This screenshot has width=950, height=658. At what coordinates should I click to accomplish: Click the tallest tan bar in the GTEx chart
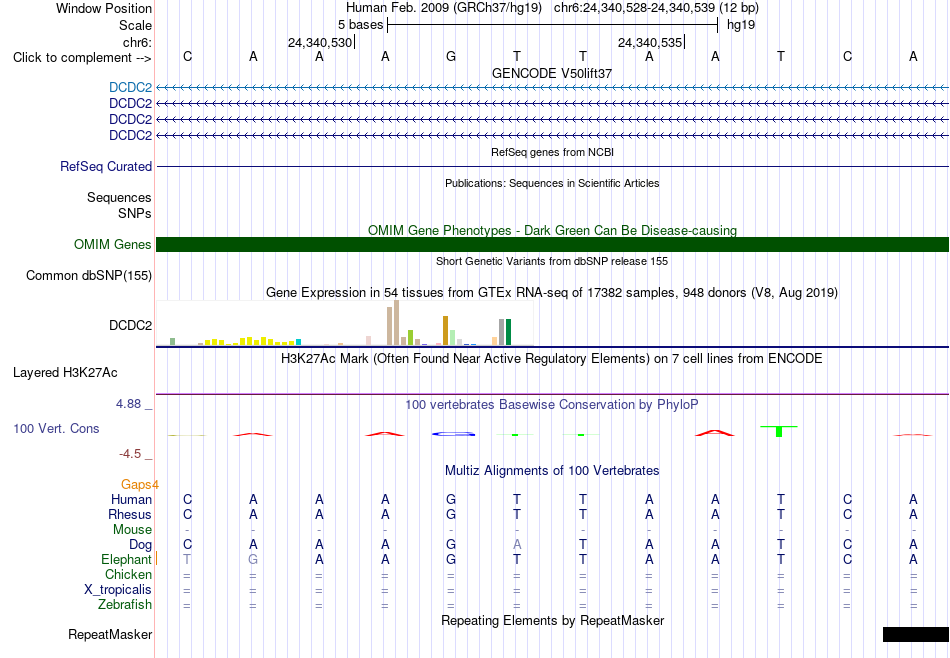(x=396, y=323)
